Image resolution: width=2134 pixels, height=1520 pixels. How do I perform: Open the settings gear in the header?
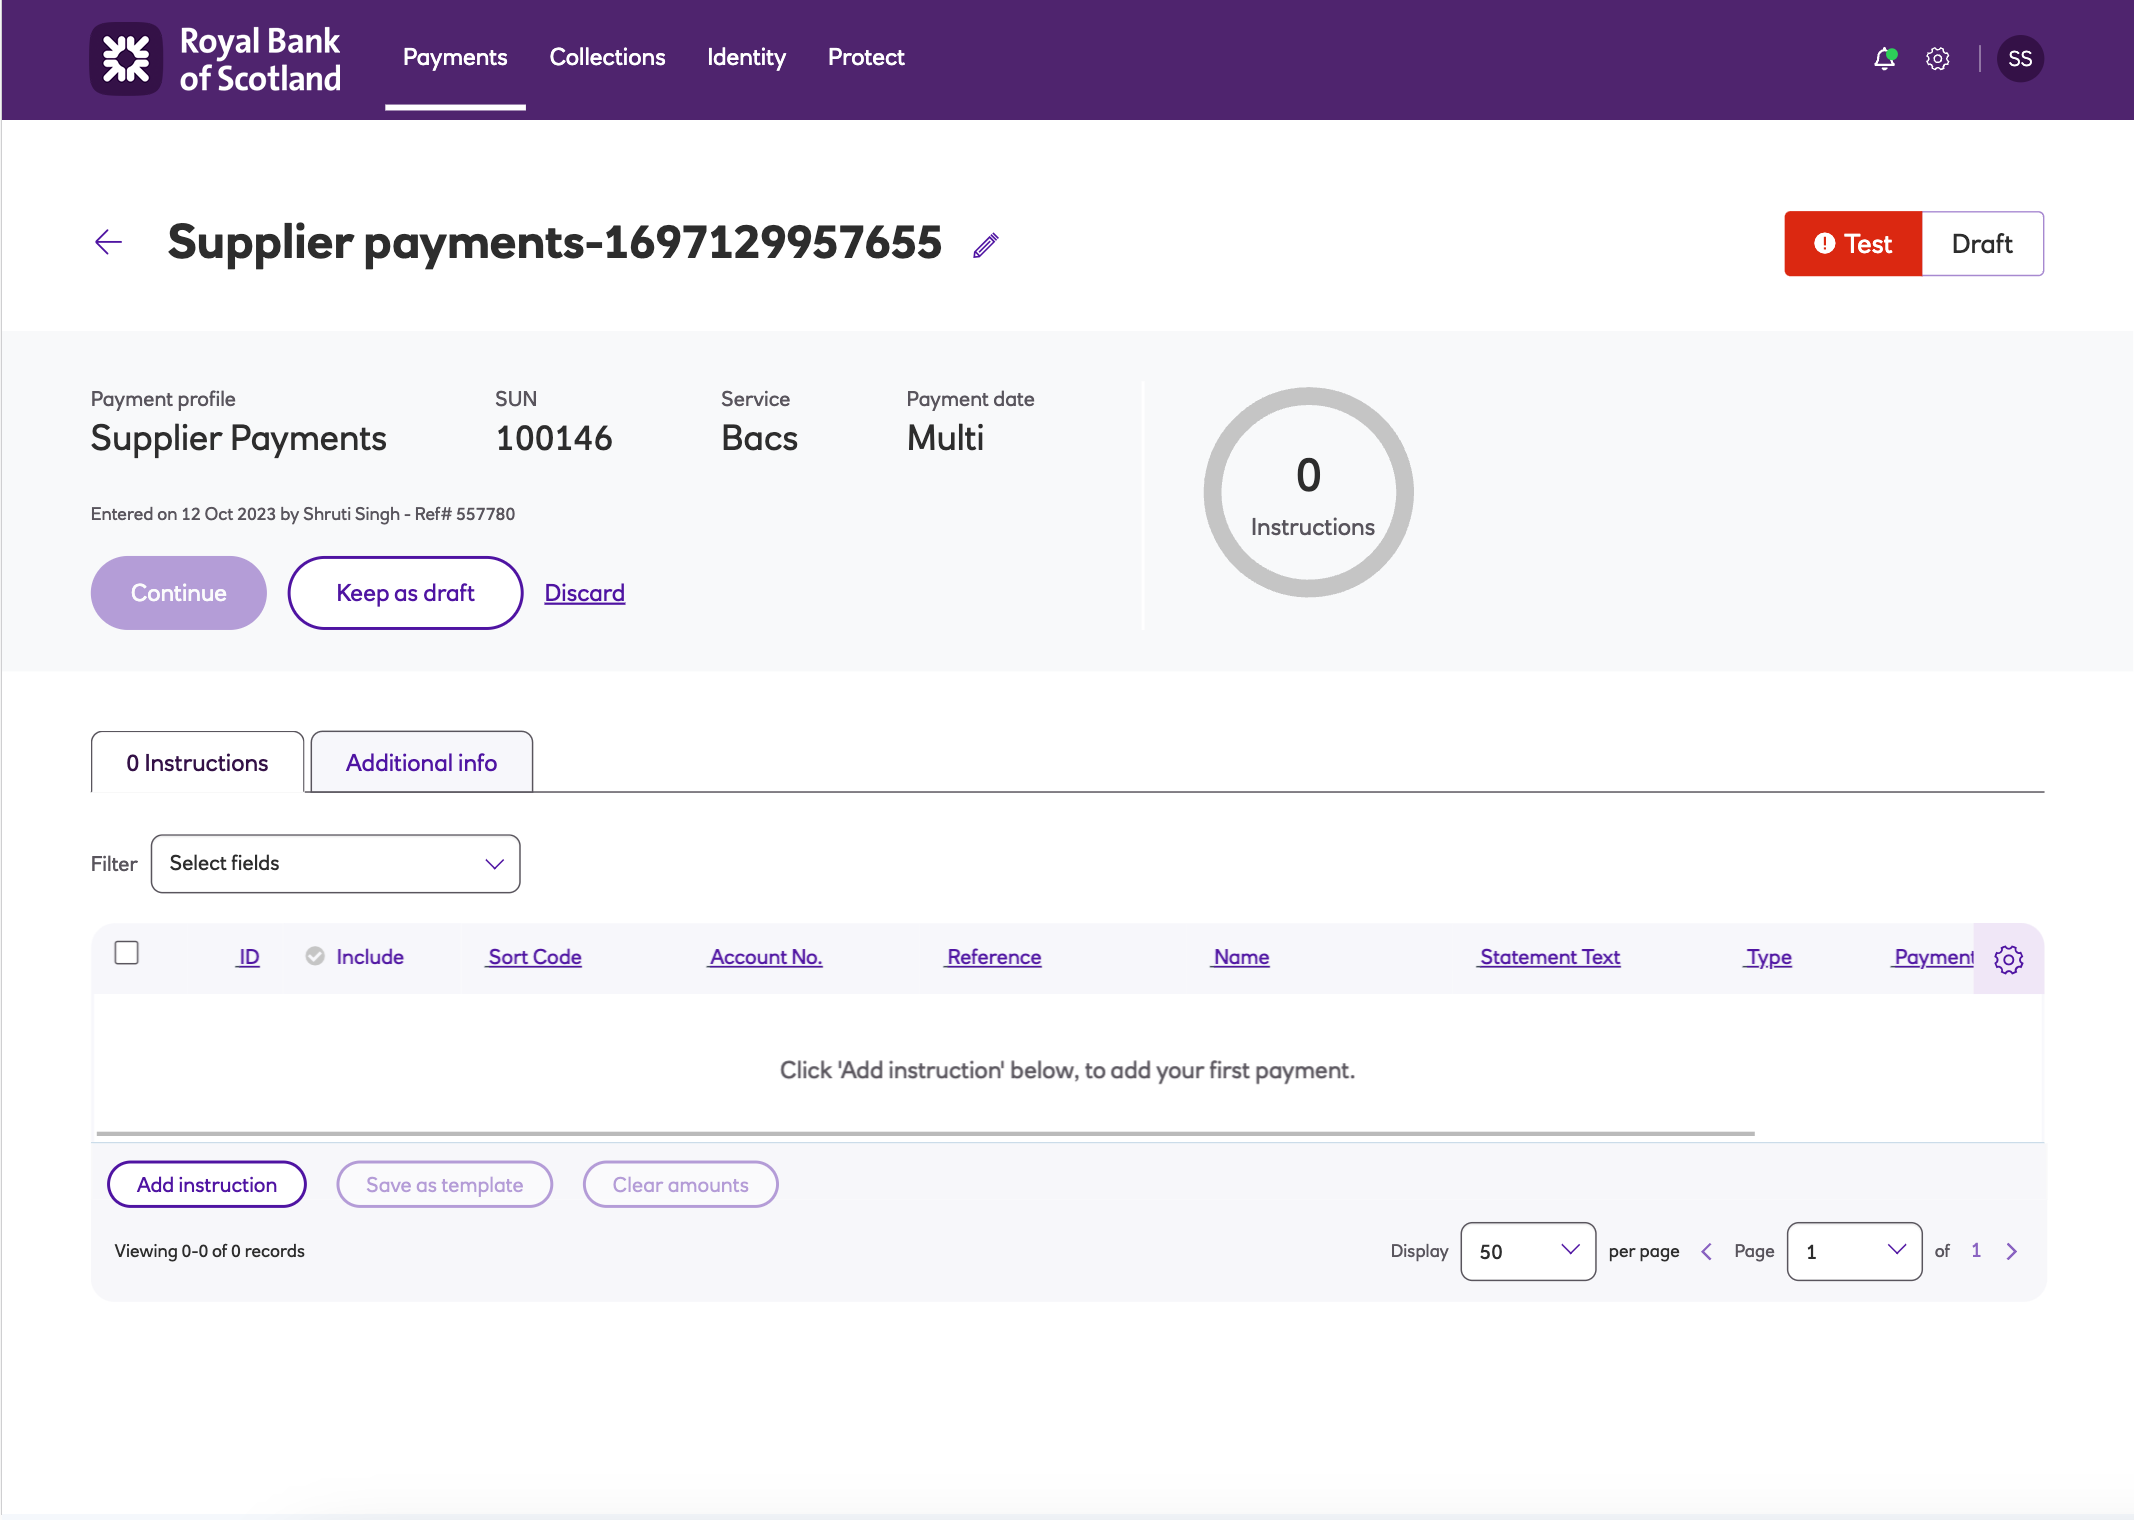(1938, 59)
